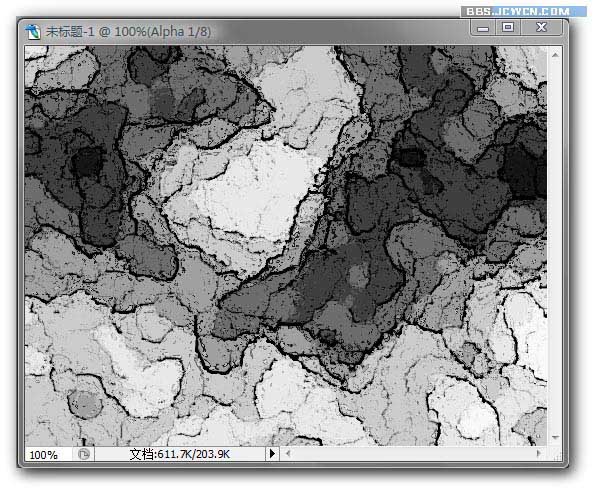
Task: Minimize the untitled document window
Action: click(483, 28)
